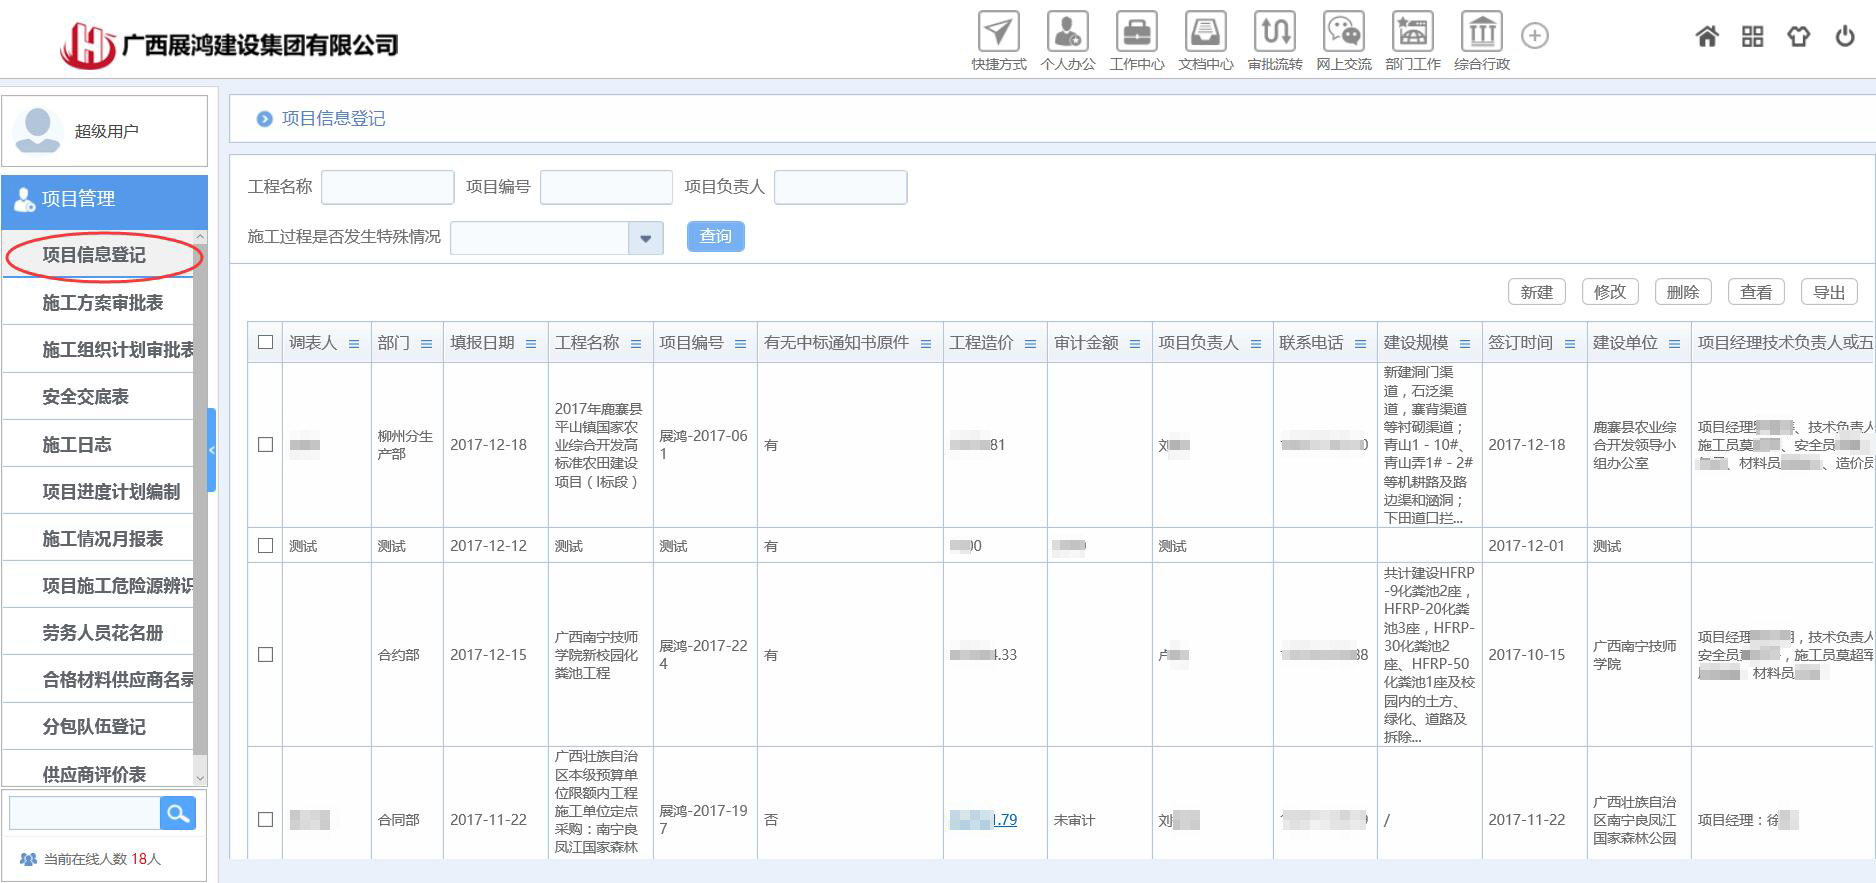Screen dimensions: 1876x883
Task: Click the 工程名称 input field
Action: tap(387, 187)
